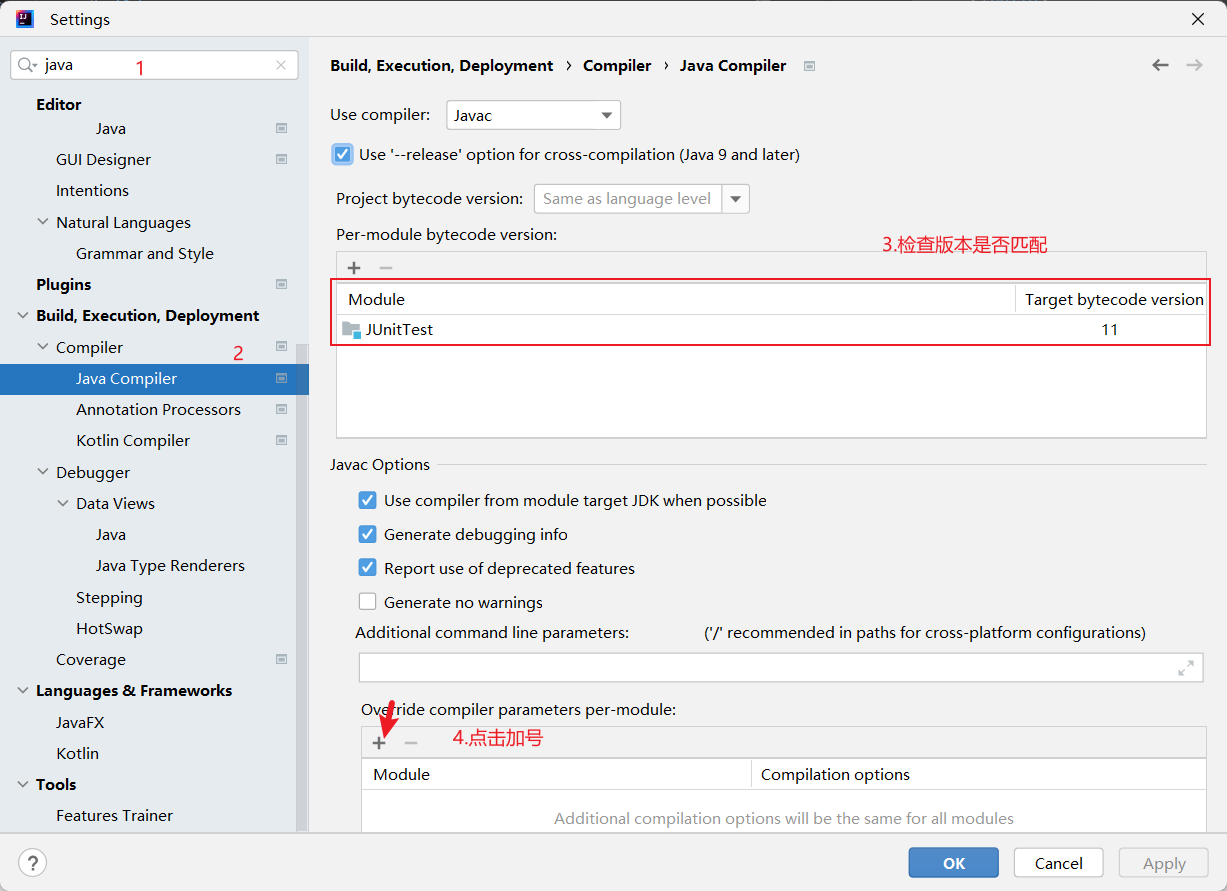Screen dimensions: 1227x891
Task: Expand the additional command line parameters field icon
Action: point(1186,668)
